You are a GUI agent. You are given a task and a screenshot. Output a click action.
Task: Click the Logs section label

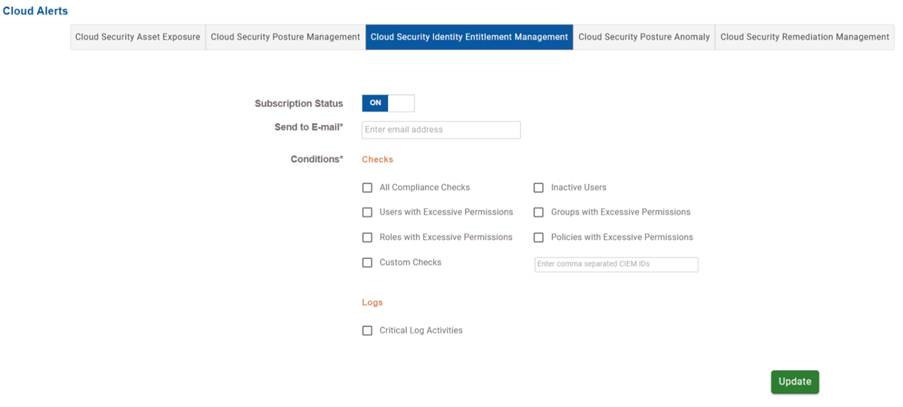click(372, 302)
